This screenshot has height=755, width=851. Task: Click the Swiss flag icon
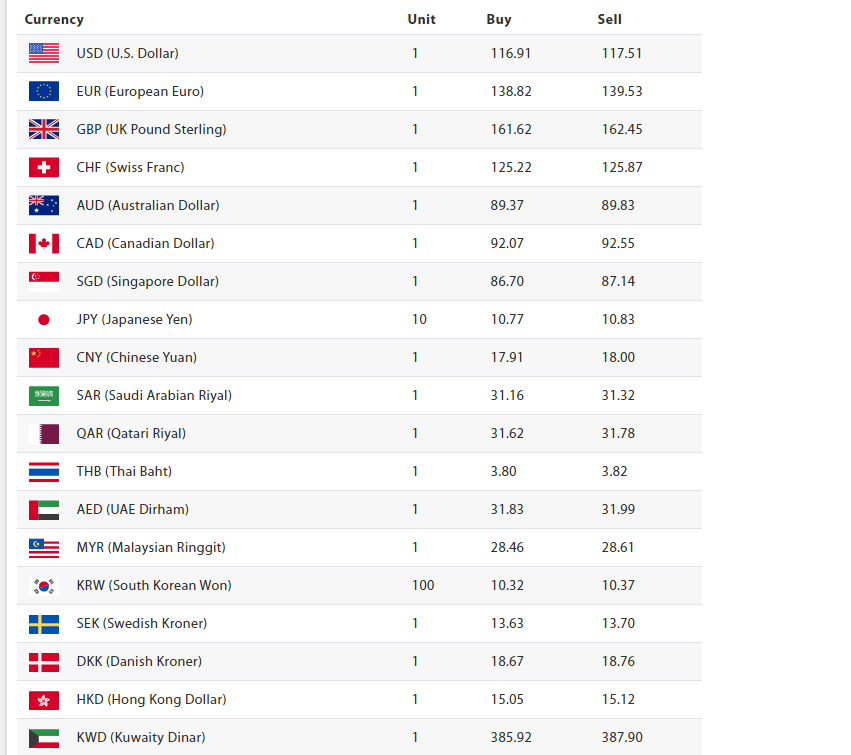[44, 167]
